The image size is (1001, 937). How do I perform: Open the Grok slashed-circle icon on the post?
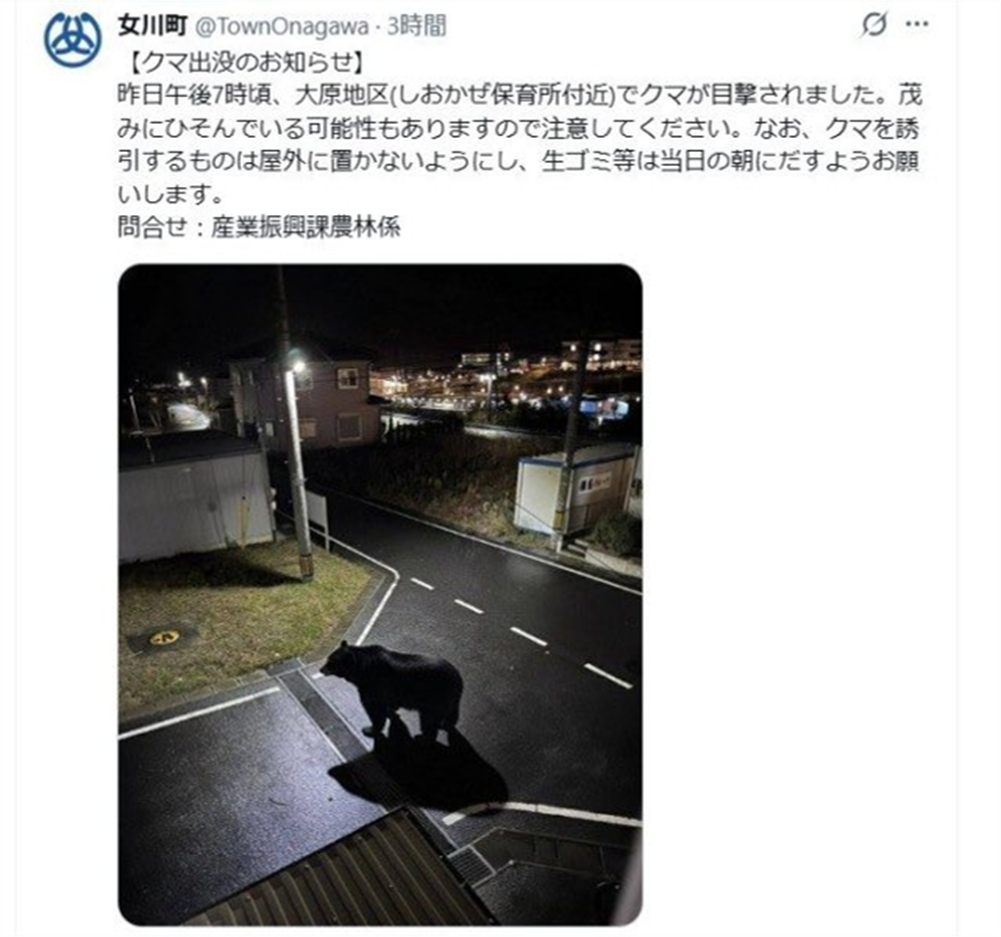pos(874,25)
